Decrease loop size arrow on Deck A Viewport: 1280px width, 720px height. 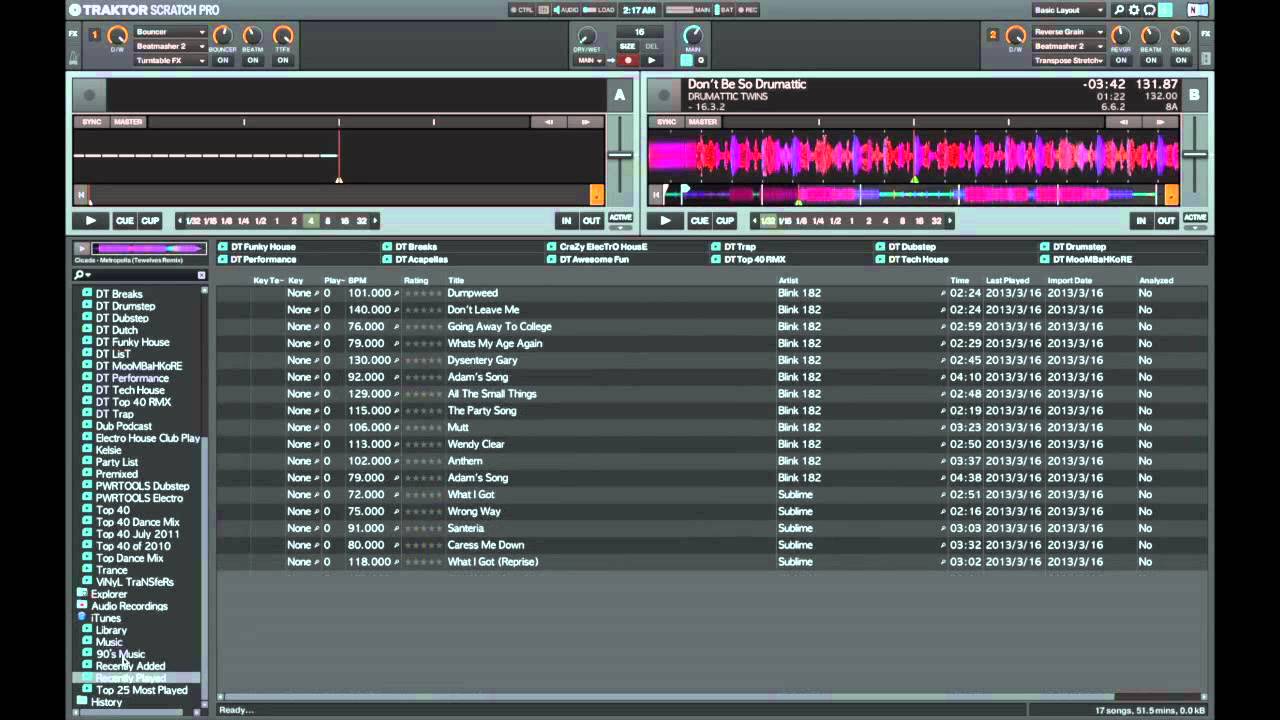point(180,221)
